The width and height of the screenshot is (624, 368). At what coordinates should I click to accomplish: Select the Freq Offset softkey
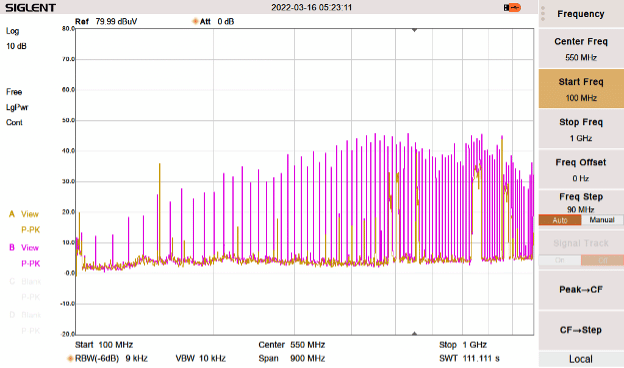click(x=581, y=169)
